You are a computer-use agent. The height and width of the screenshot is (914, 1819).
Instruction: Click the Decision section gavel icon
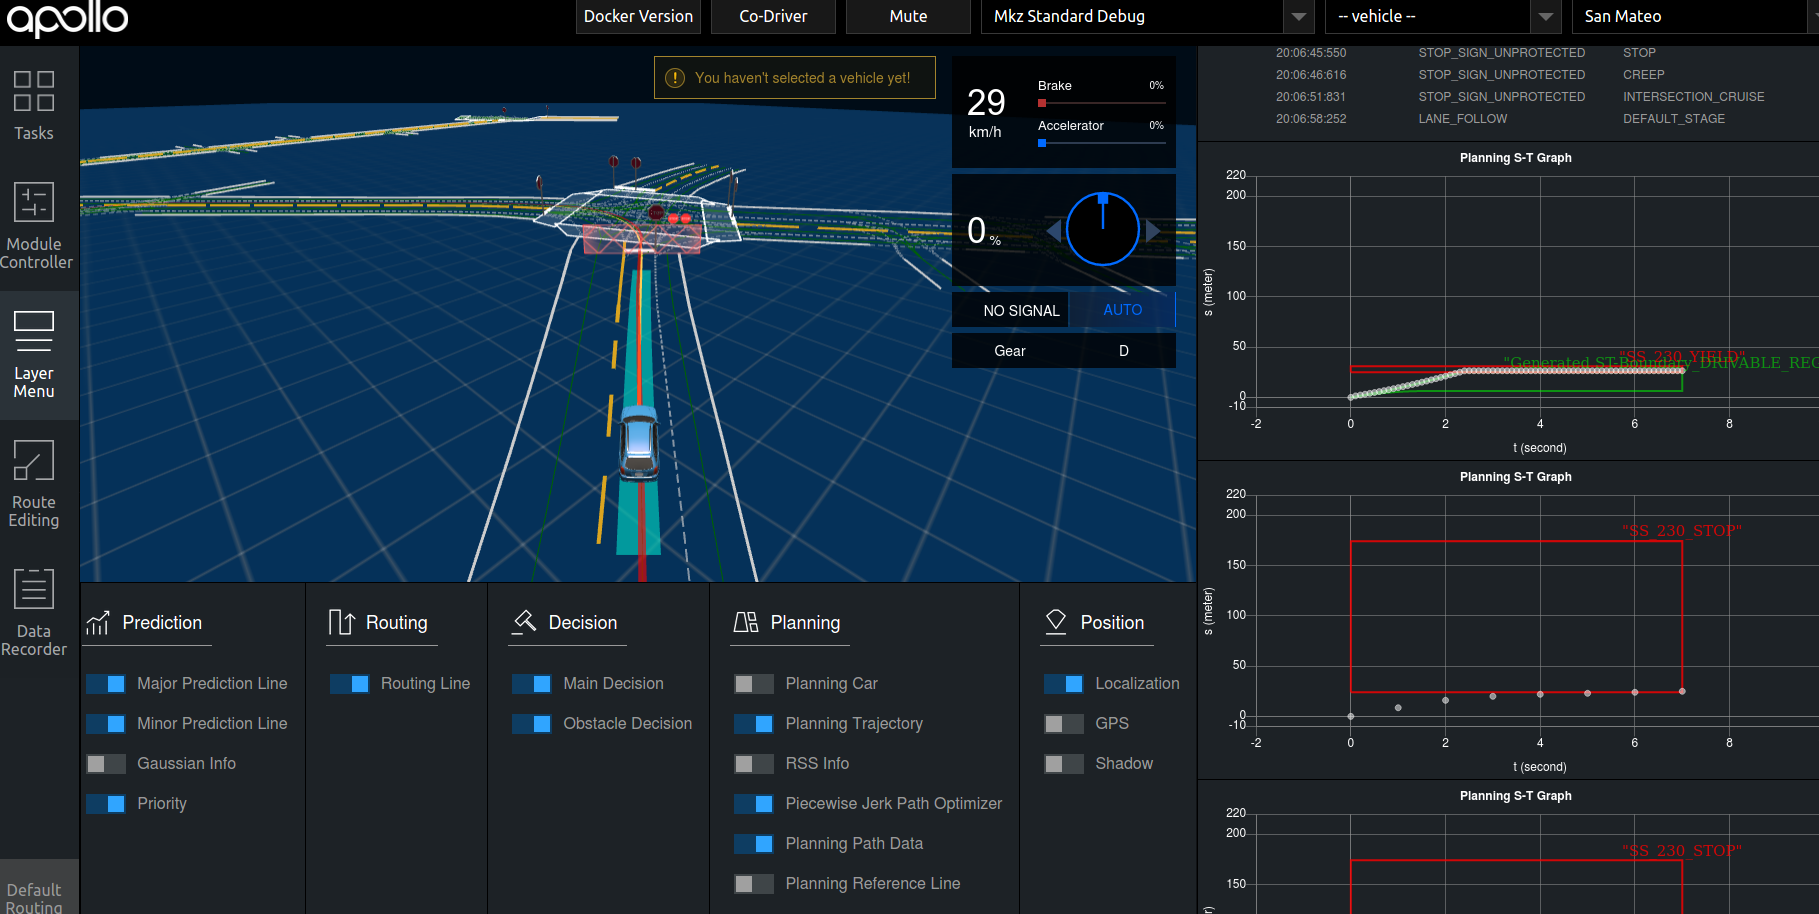(x=524, y=622)
